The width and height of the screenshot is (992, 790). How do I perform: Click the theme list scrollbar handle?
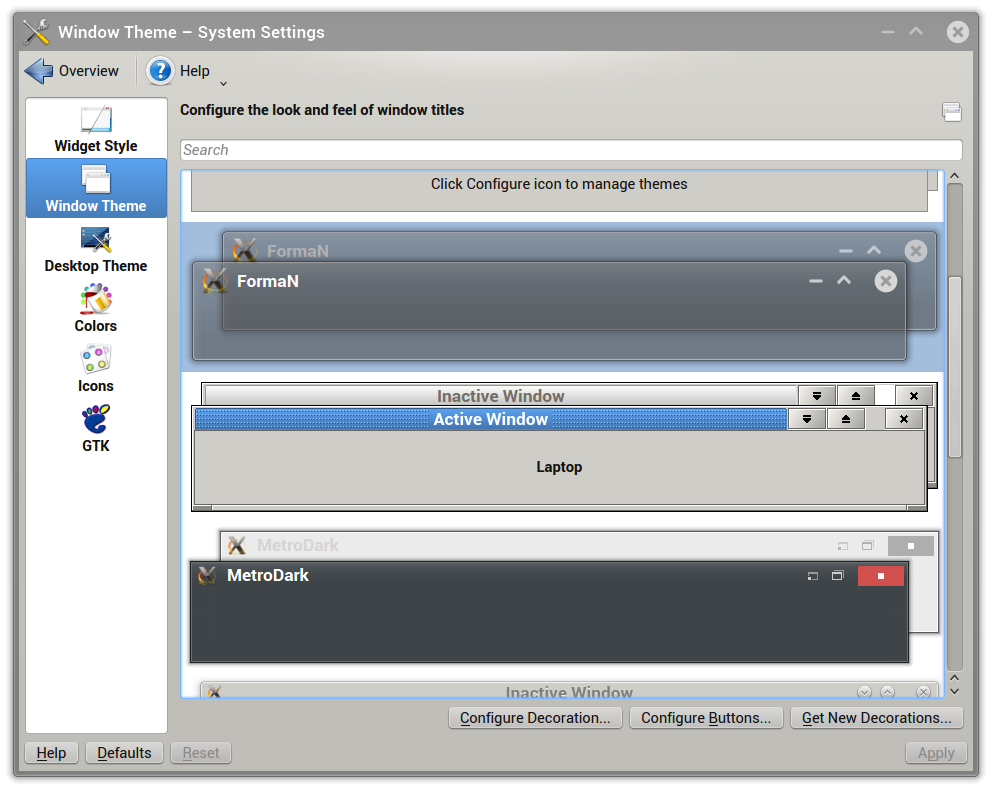(955, 367)
